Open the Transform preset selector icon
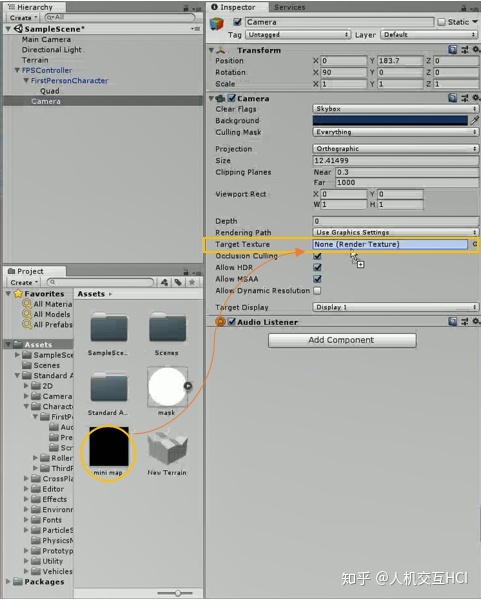This screenshot has width=481, height=600. pos(465,50)
